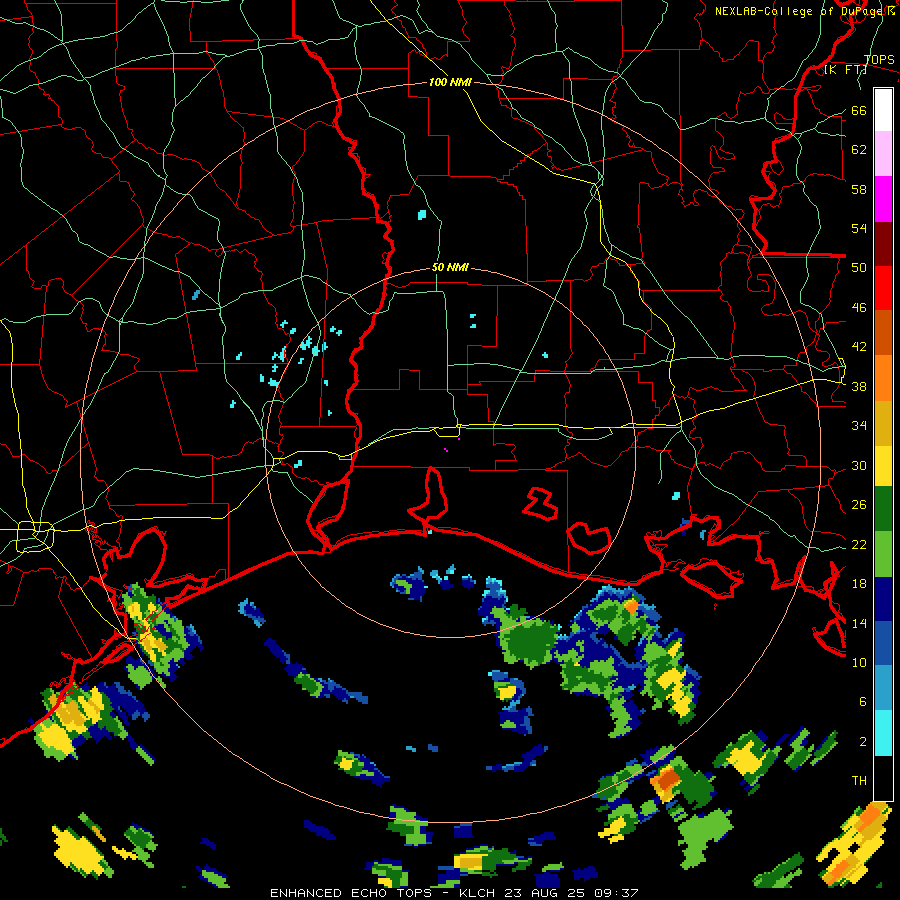Screen dimensions: 900x900
Task: Click the dark red legend swatch
Action: [883, 244]
